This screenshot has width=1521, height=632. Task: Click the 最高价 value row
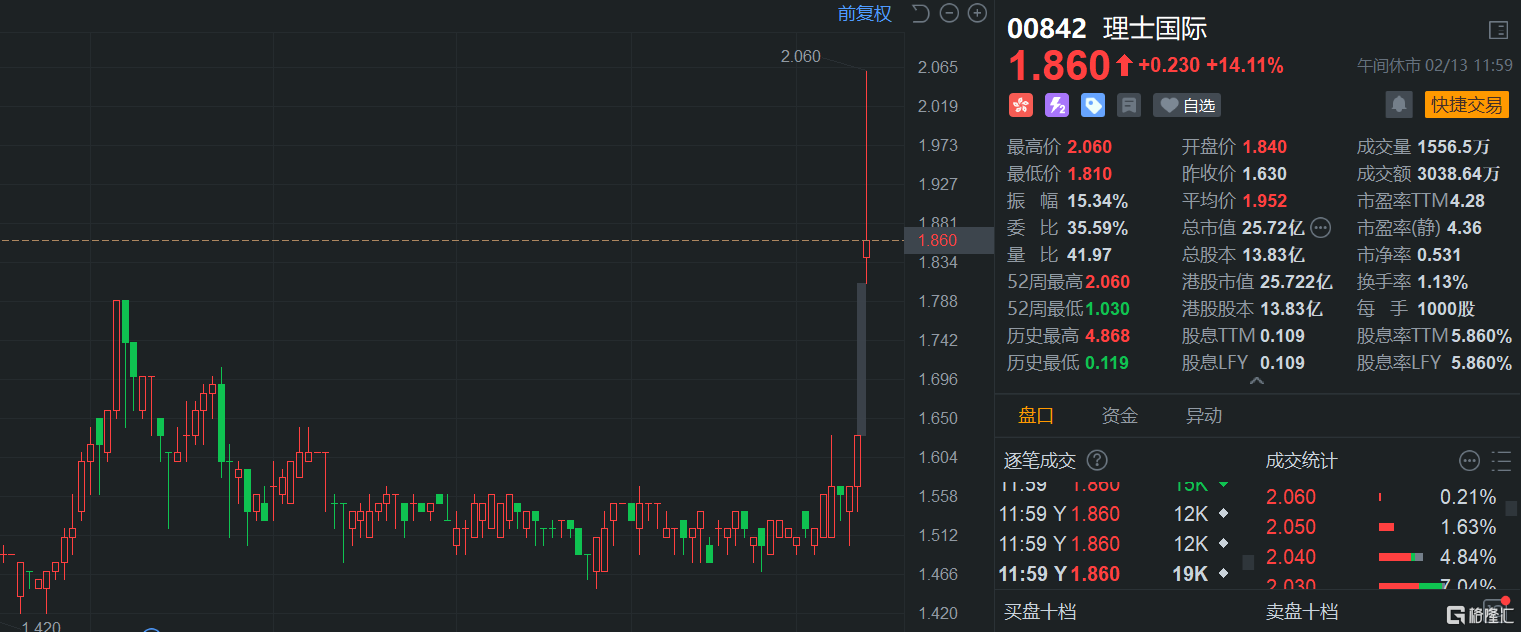click(1059, 147)
